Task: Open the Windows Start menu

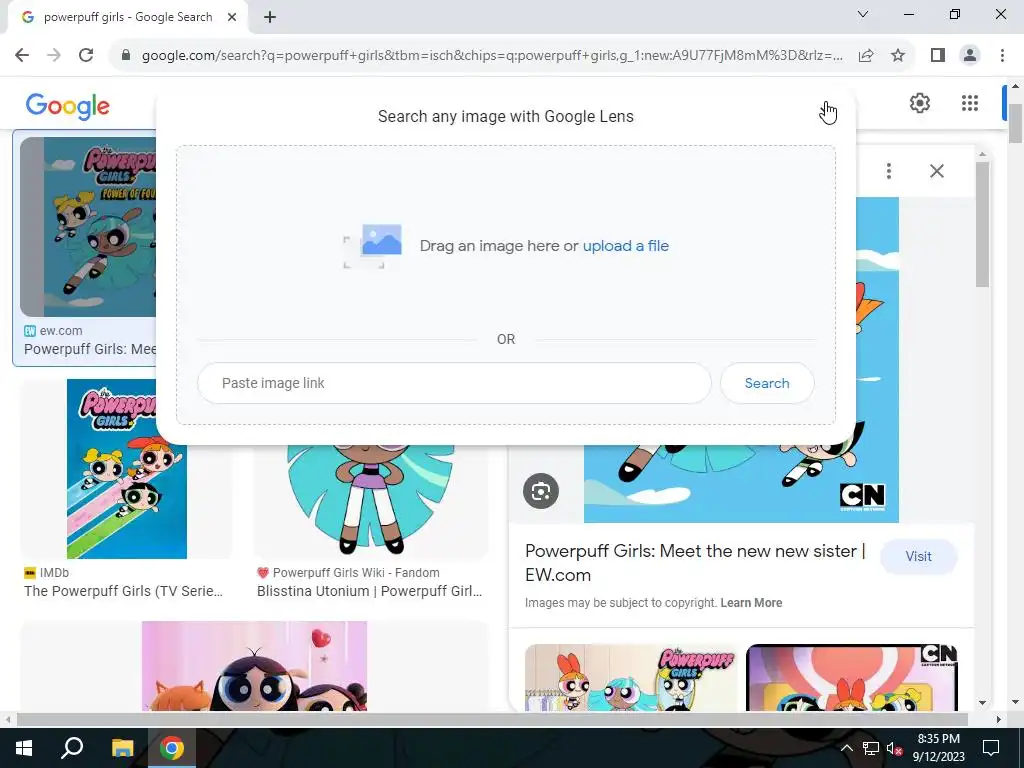Action: [x=24, y=748]
